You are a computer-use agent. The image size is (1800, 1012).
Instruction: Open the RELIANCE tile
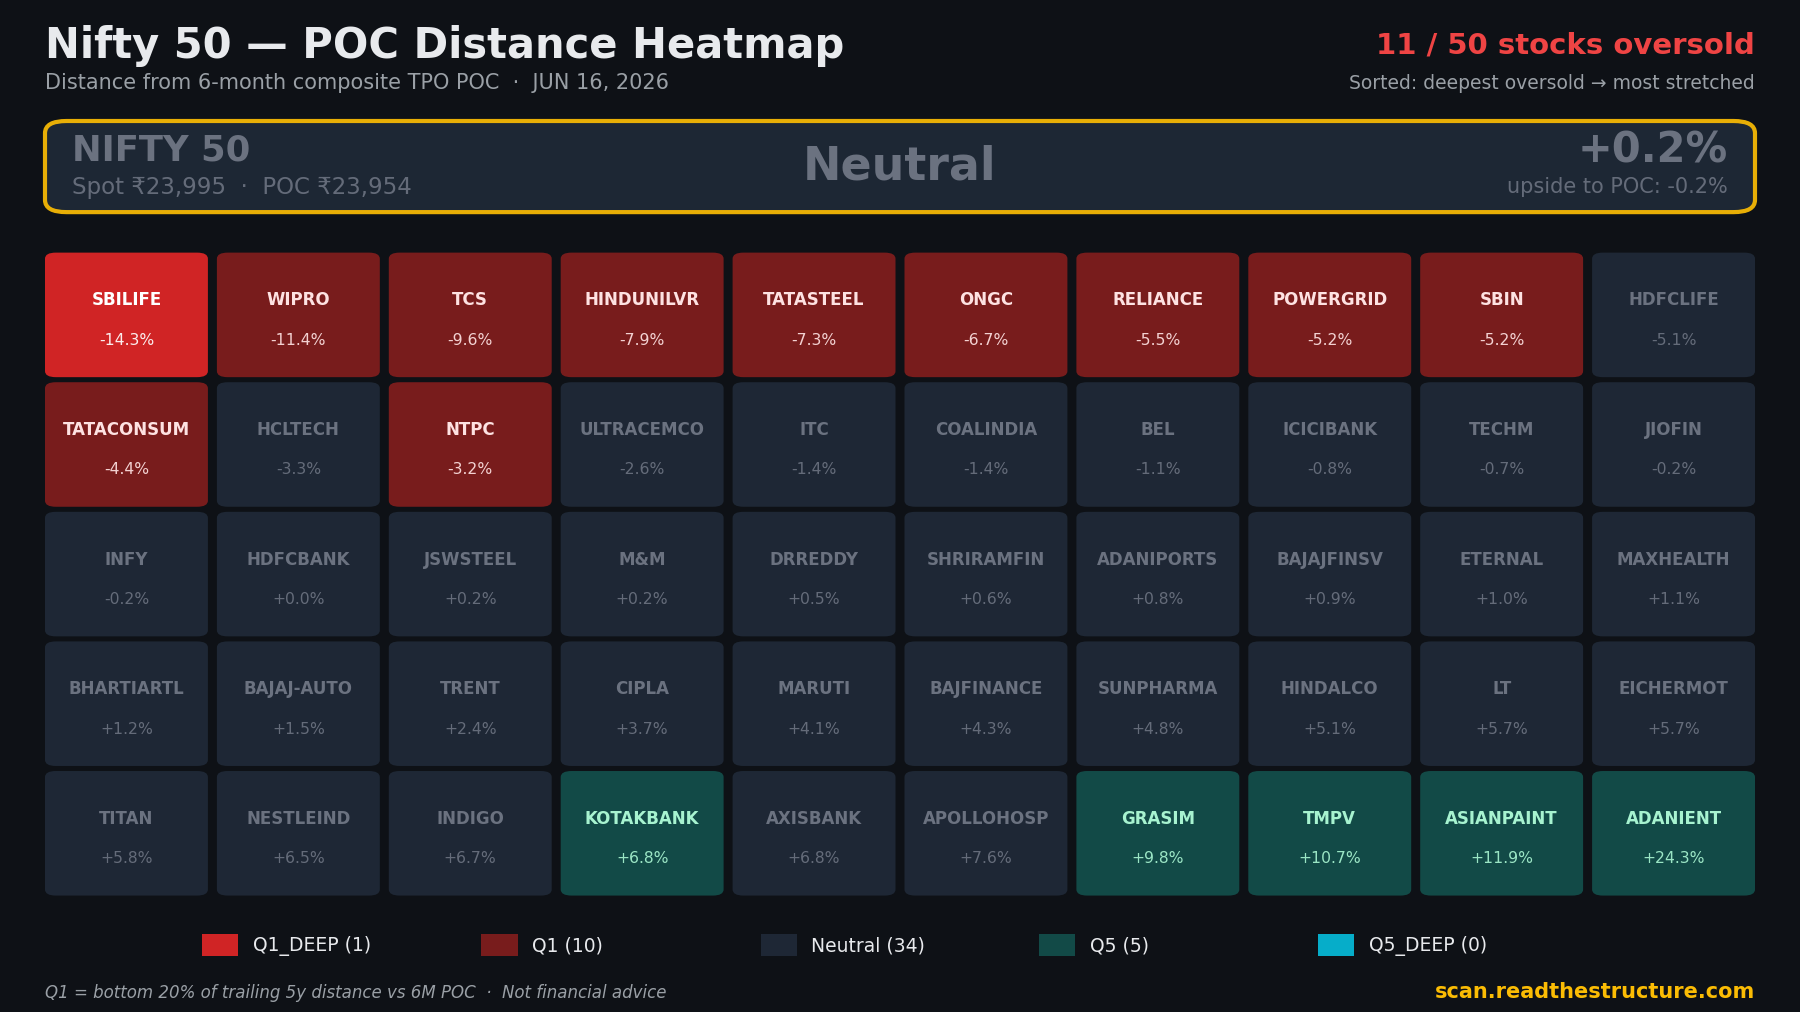(1158, 315)
